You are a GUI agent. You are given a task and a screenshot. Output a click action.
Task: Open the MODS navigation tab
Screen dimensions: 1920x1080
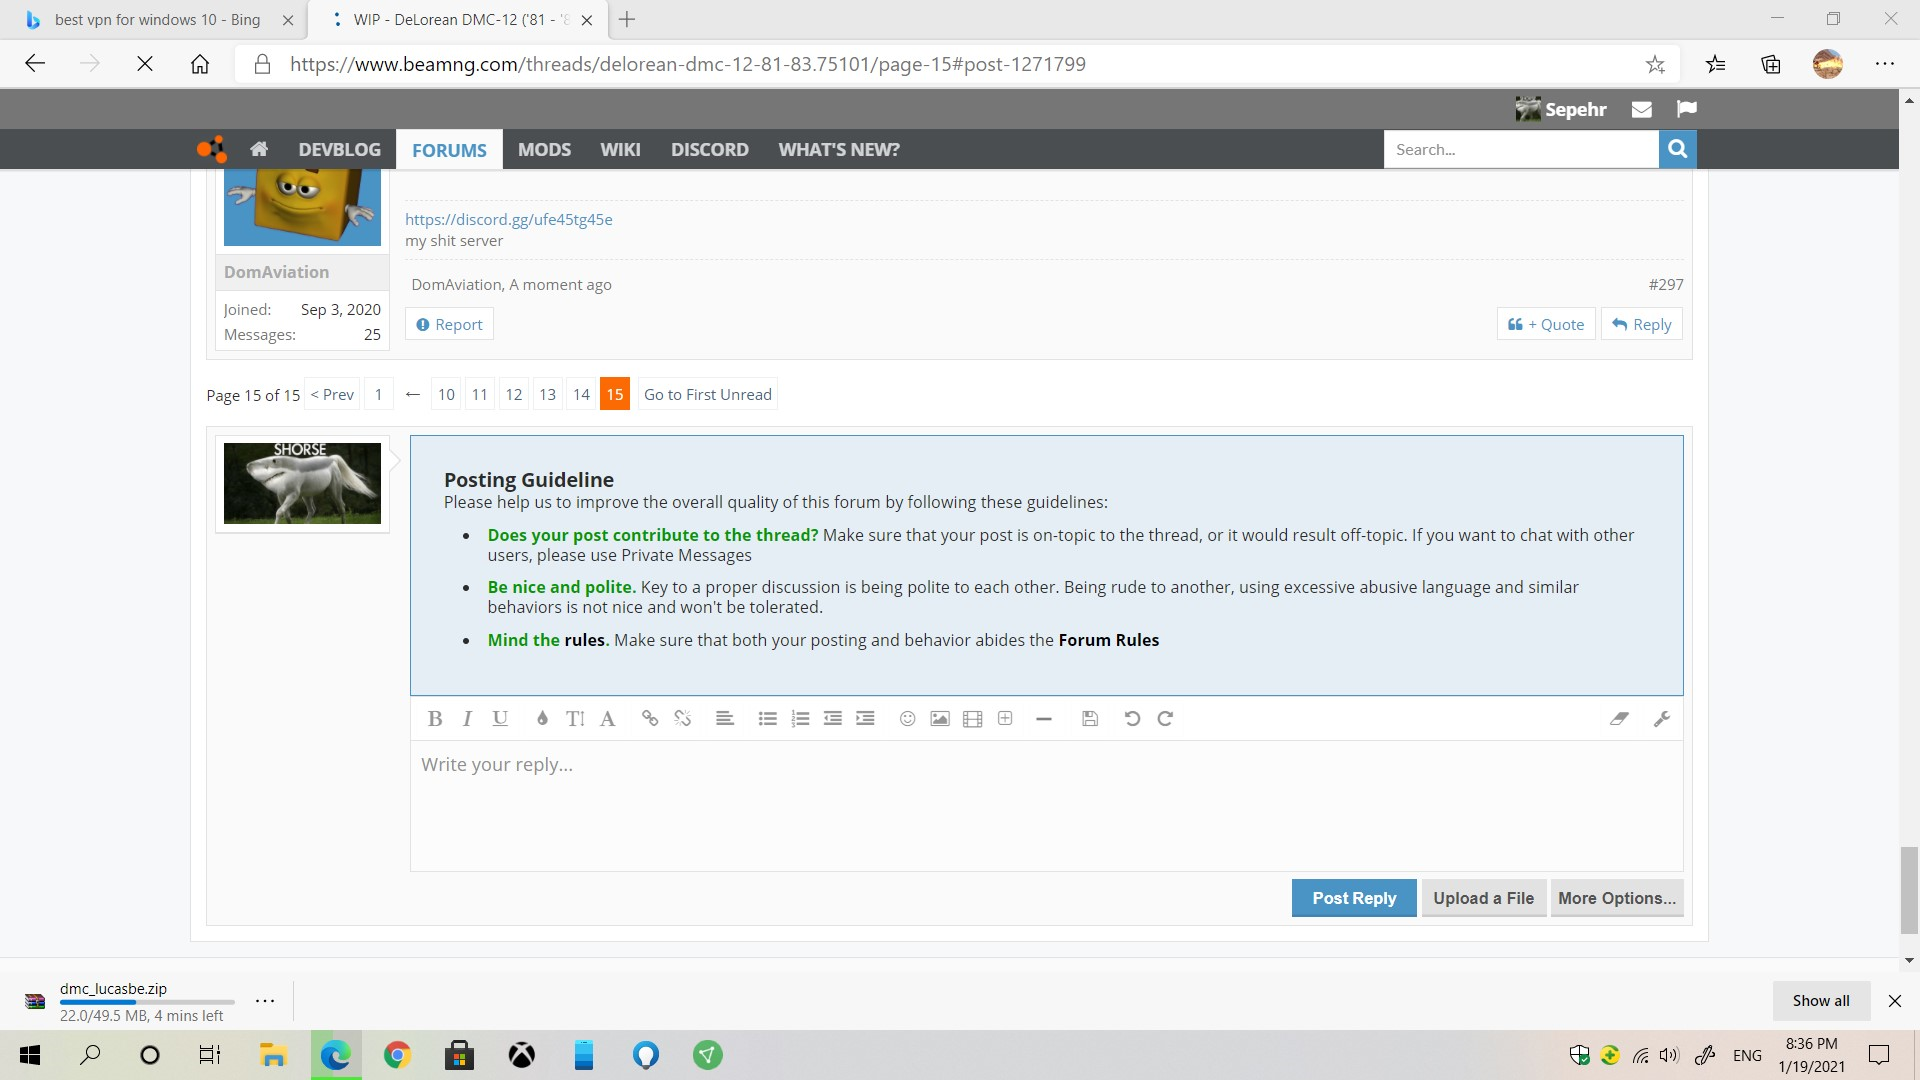tap(544, 149)
